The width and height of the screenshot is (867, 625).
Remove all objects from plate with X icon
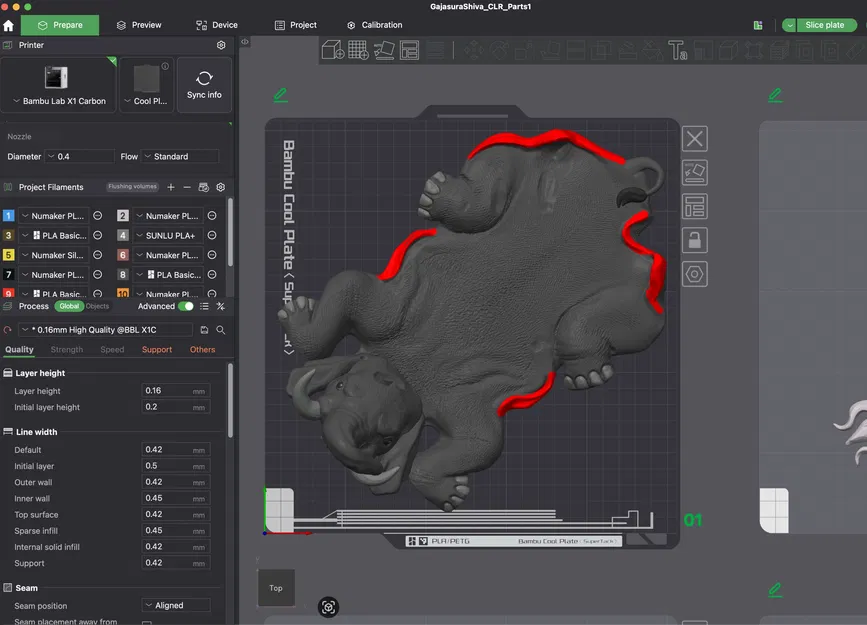coord(695,139)
